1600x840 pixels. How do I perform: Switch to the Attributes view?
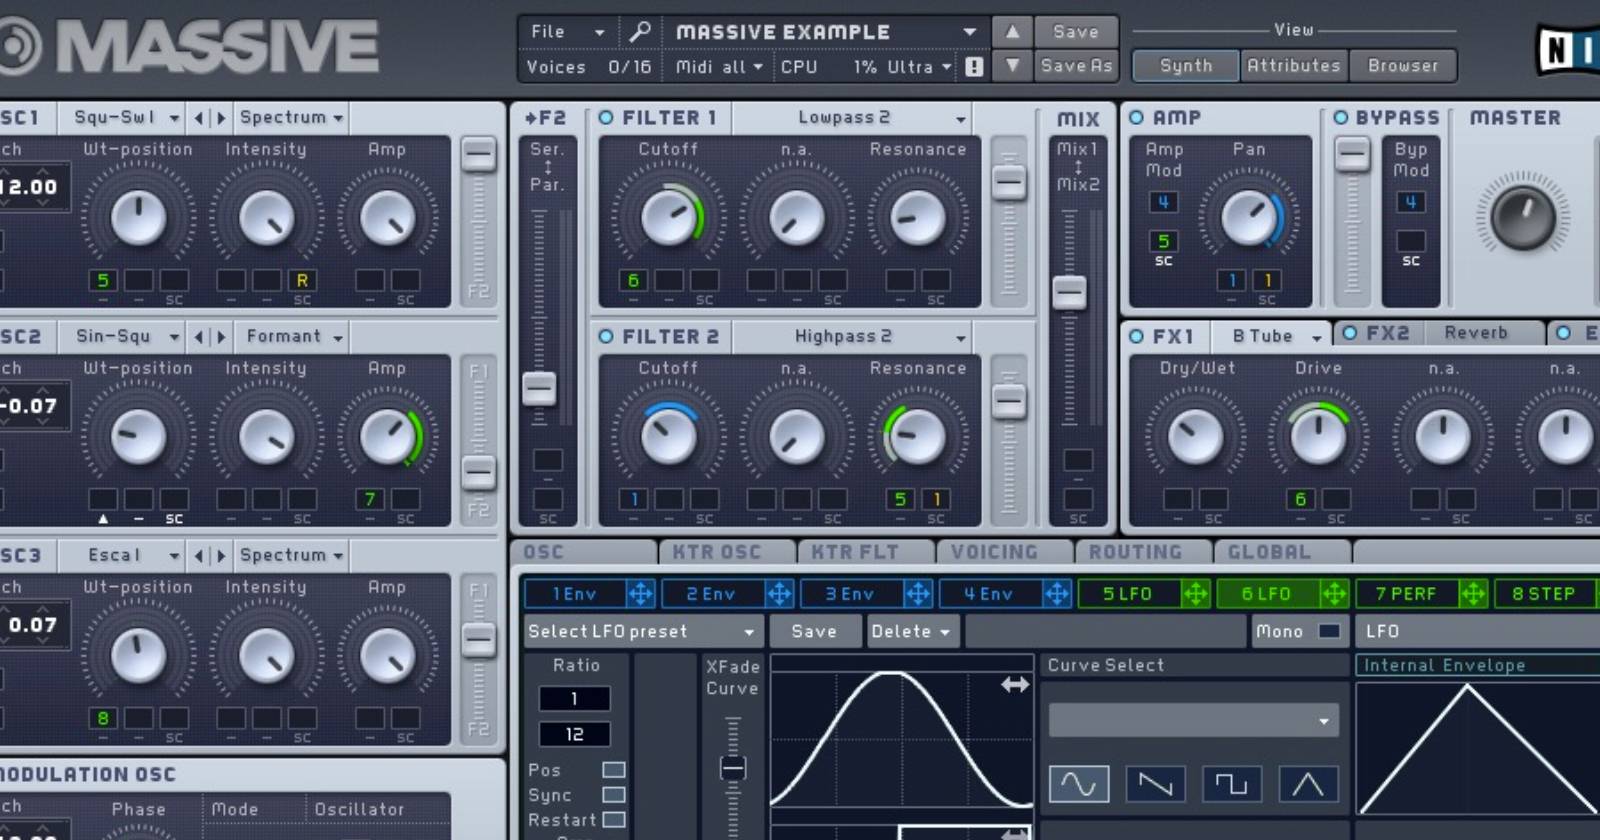click(1293, 66)
